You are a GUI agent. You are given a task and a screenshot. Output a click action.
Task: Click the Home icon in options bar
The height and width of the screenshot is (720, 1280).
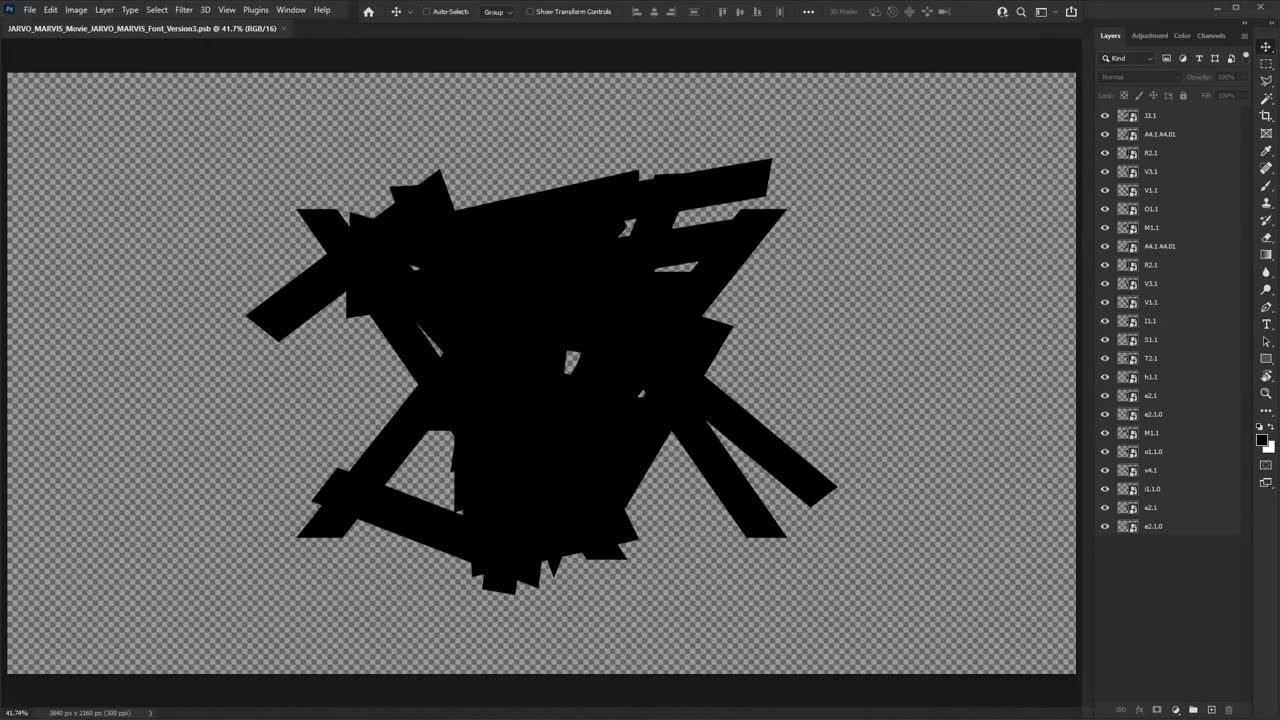tap(368, 12)
